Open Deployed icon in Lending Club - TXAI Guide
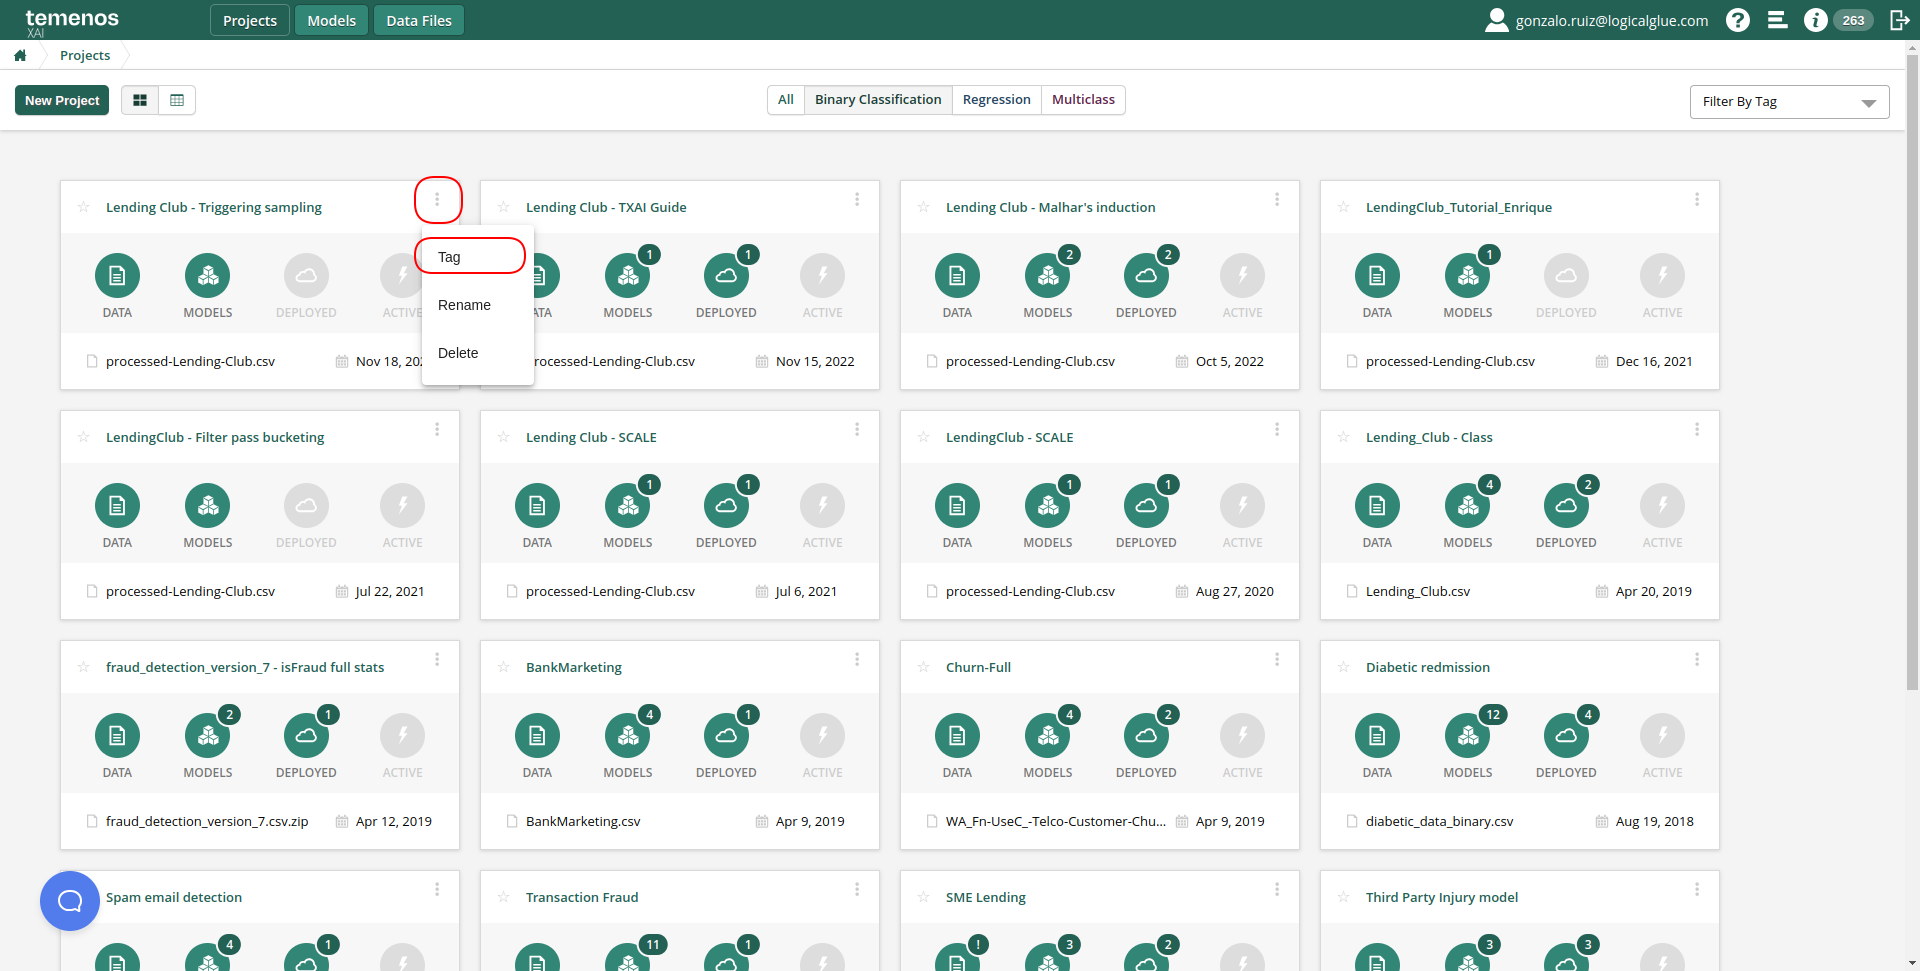 (x=726, y=276)
